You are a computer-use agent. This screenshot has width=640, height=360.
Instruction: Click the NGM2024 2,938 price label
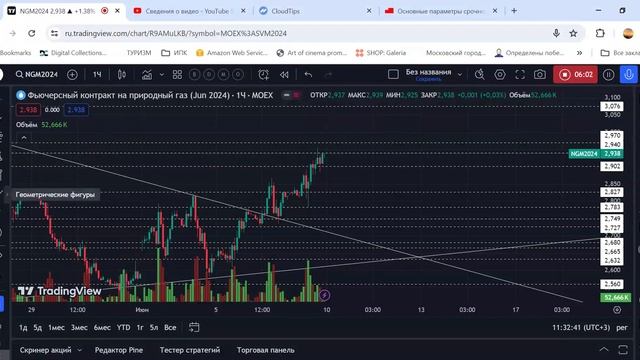coord(596,153)
